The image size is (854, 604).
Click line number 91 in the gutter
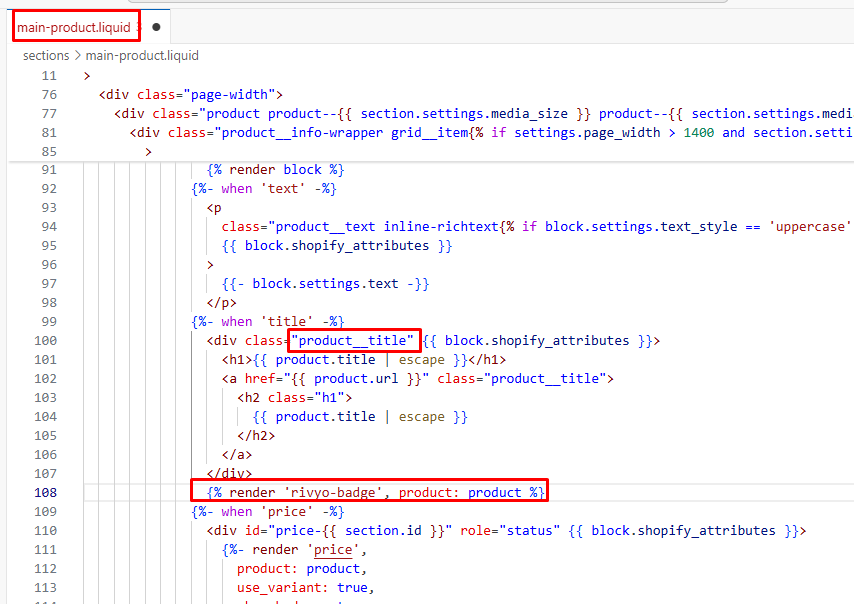[49, 169]
